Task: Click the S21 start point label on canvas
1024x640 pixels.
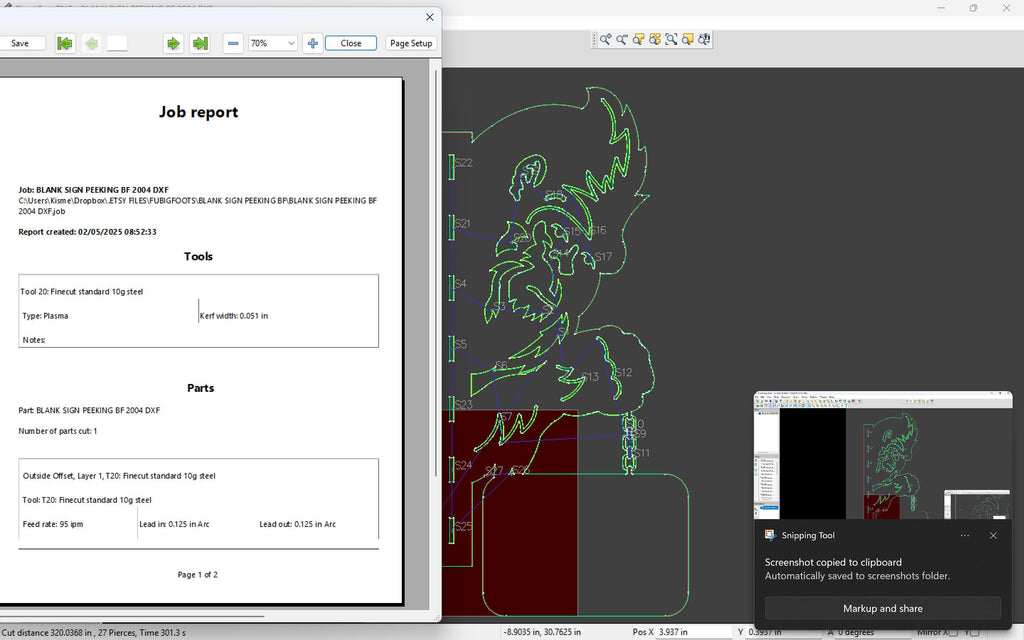Action: (x=462, y=223)
